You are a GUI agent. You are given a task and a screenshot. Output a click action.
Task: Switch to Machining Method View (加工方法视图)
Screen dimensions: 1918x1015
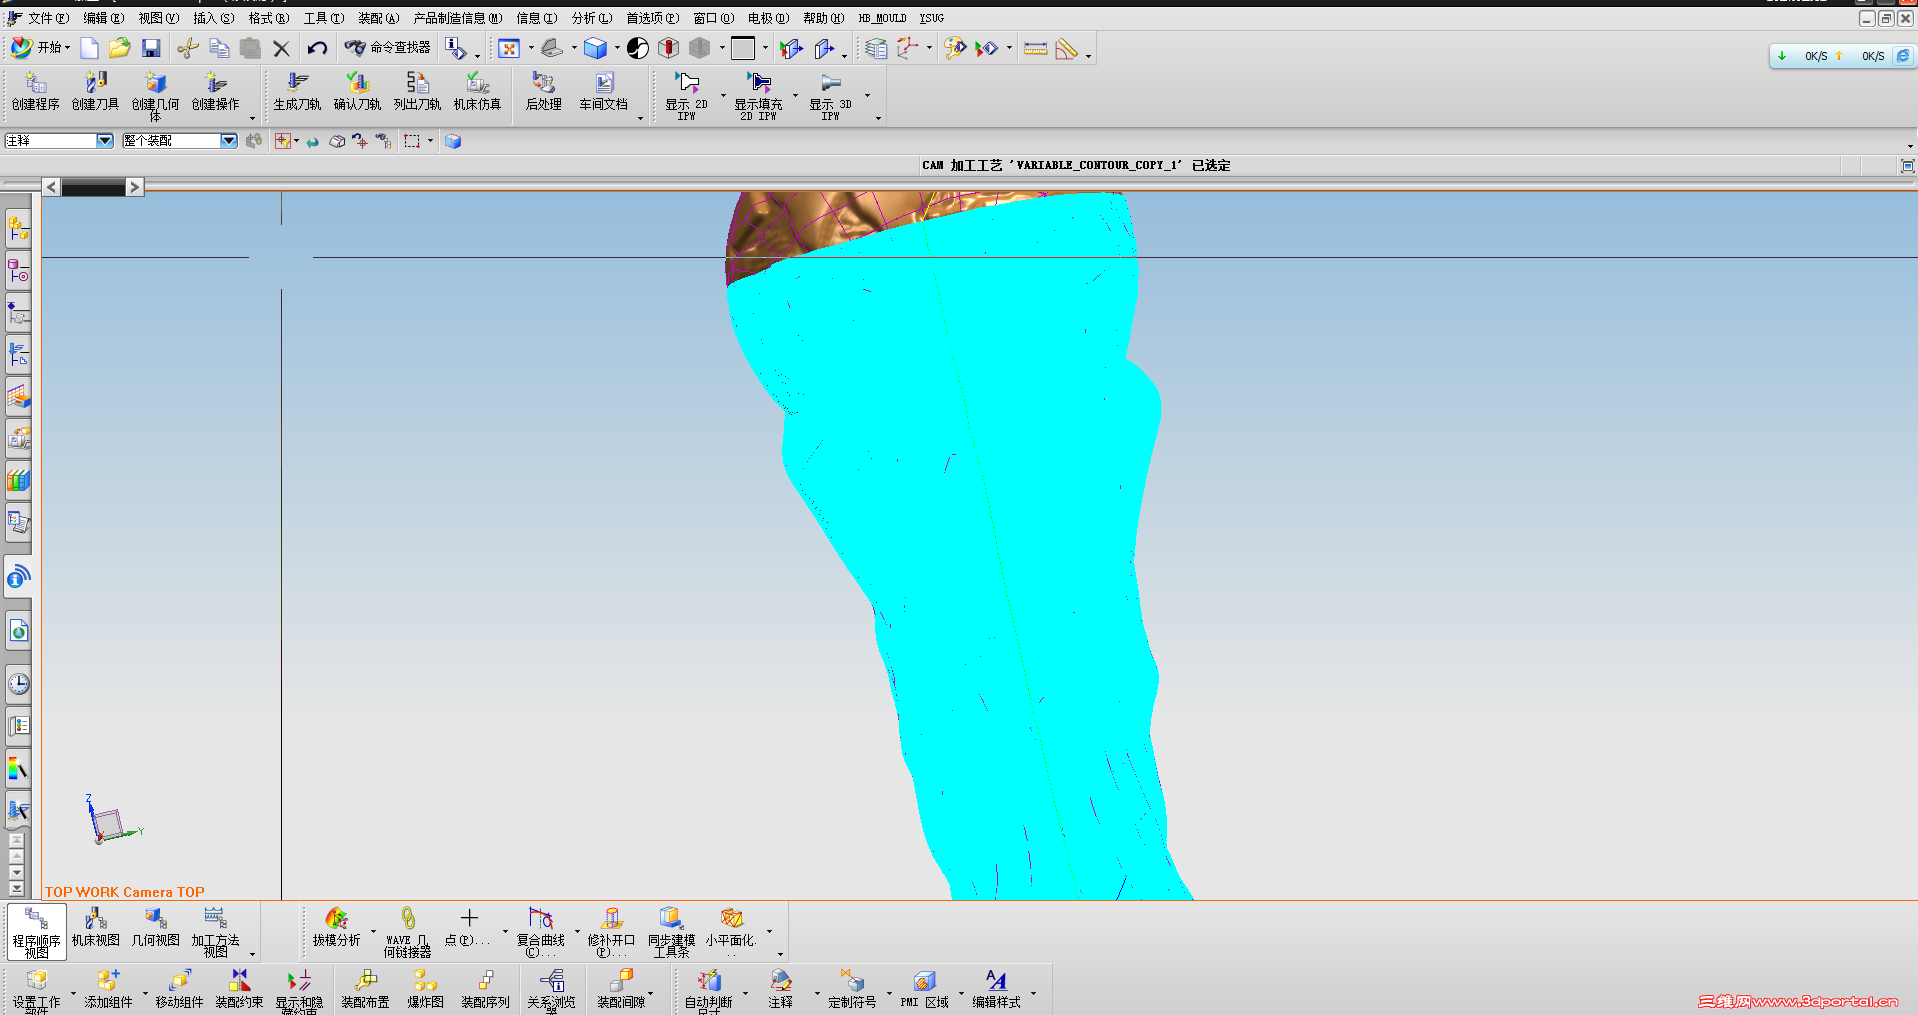(x=216, y=932)
